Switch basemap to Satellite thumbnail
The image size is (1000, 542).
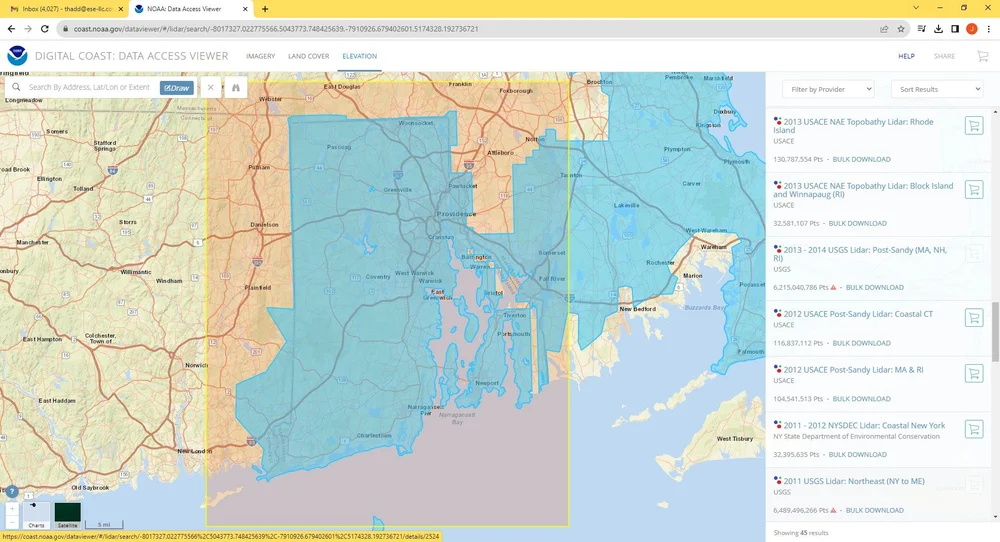click(x=68, y=515)
